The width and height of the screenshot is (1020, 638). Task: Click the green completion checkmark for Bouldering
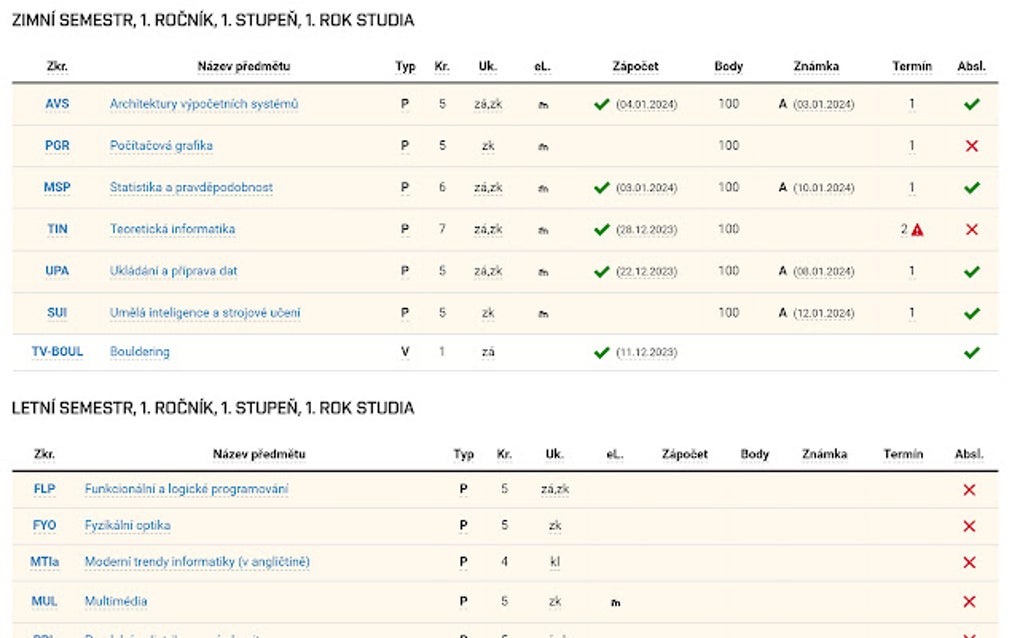971,353
